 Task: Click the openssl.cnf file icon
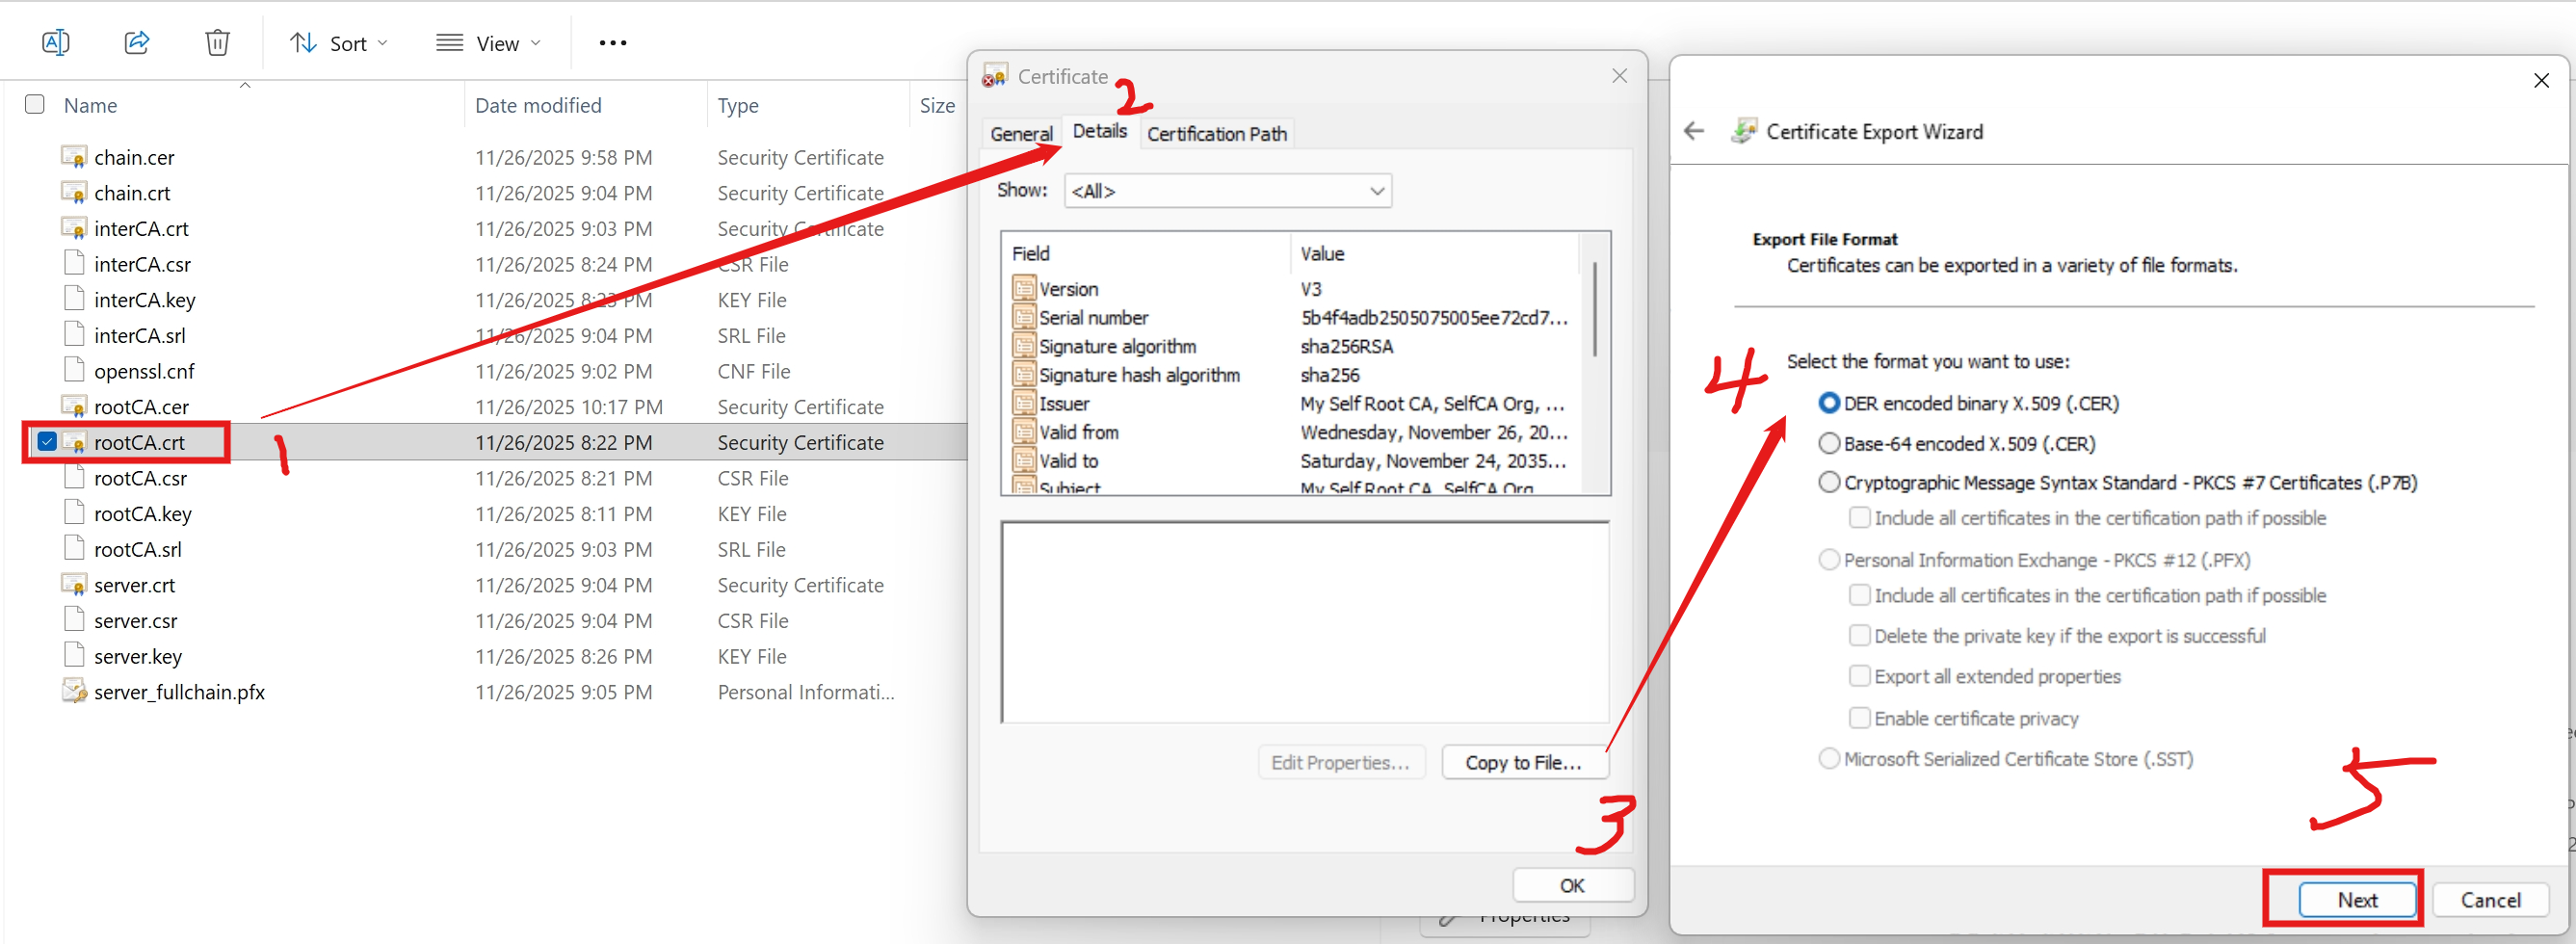click(x=74, y=371)
